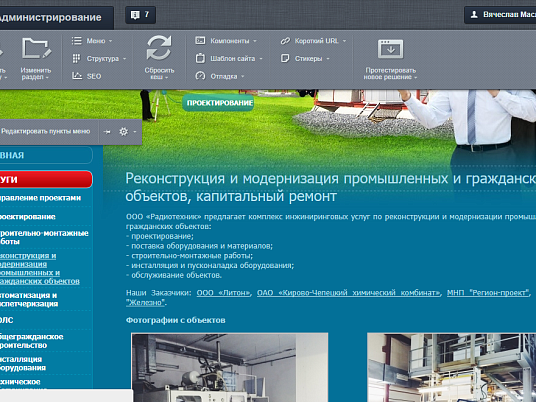This screenshot has height=402, width=536.
Task: Select Проектирование in the sidebar menu
Action: (x=28, y=217)
